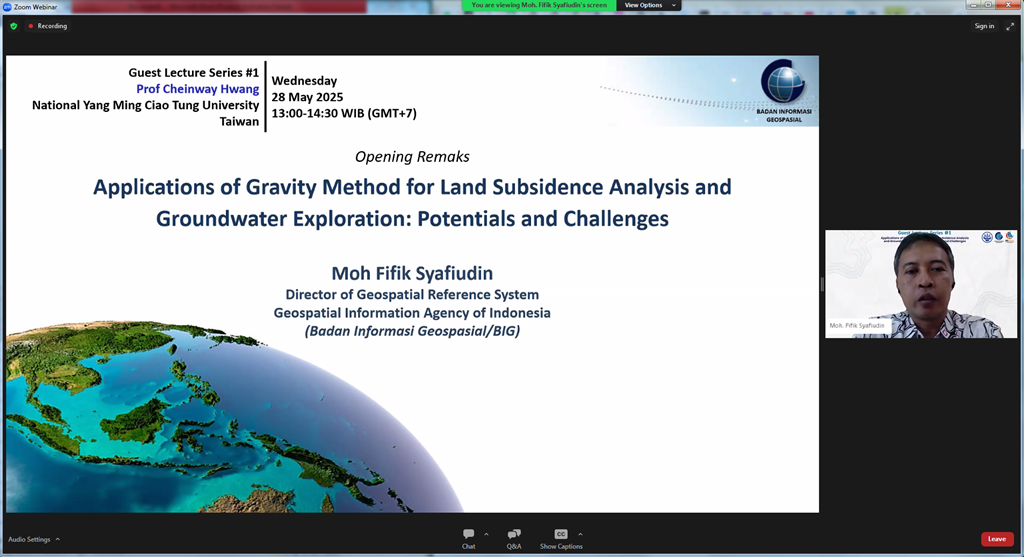
Task: Select Moh. Fifik Syafiudin's video thumbnail
Action: pyautogui.click(x=920, y=284)
